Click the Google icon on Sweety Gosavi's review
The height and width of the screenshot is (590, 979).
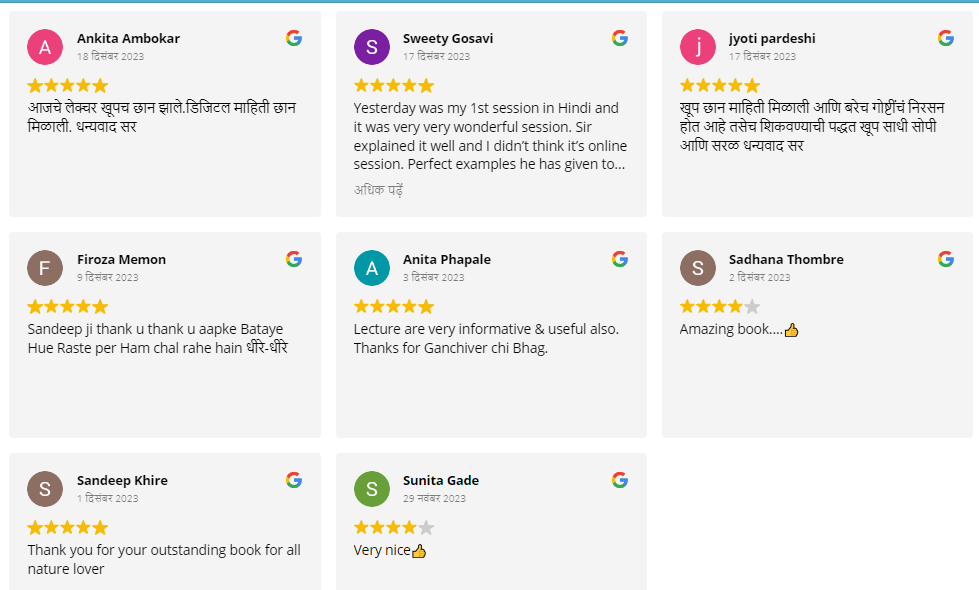pyautogui.click(x=620, y=38)
